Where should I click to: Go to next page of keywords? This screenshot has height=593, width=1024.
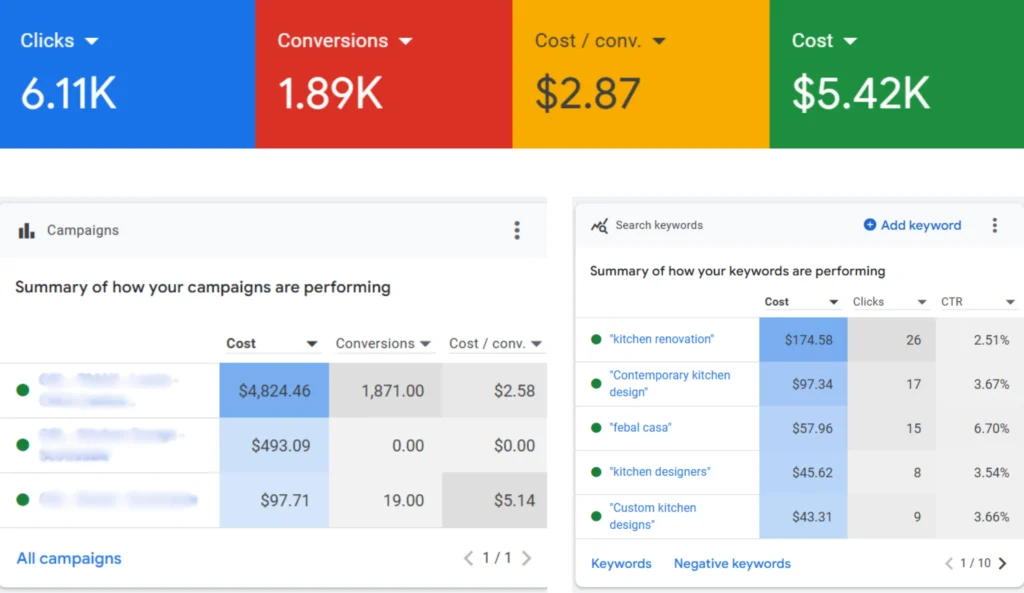pos(1003,564)
